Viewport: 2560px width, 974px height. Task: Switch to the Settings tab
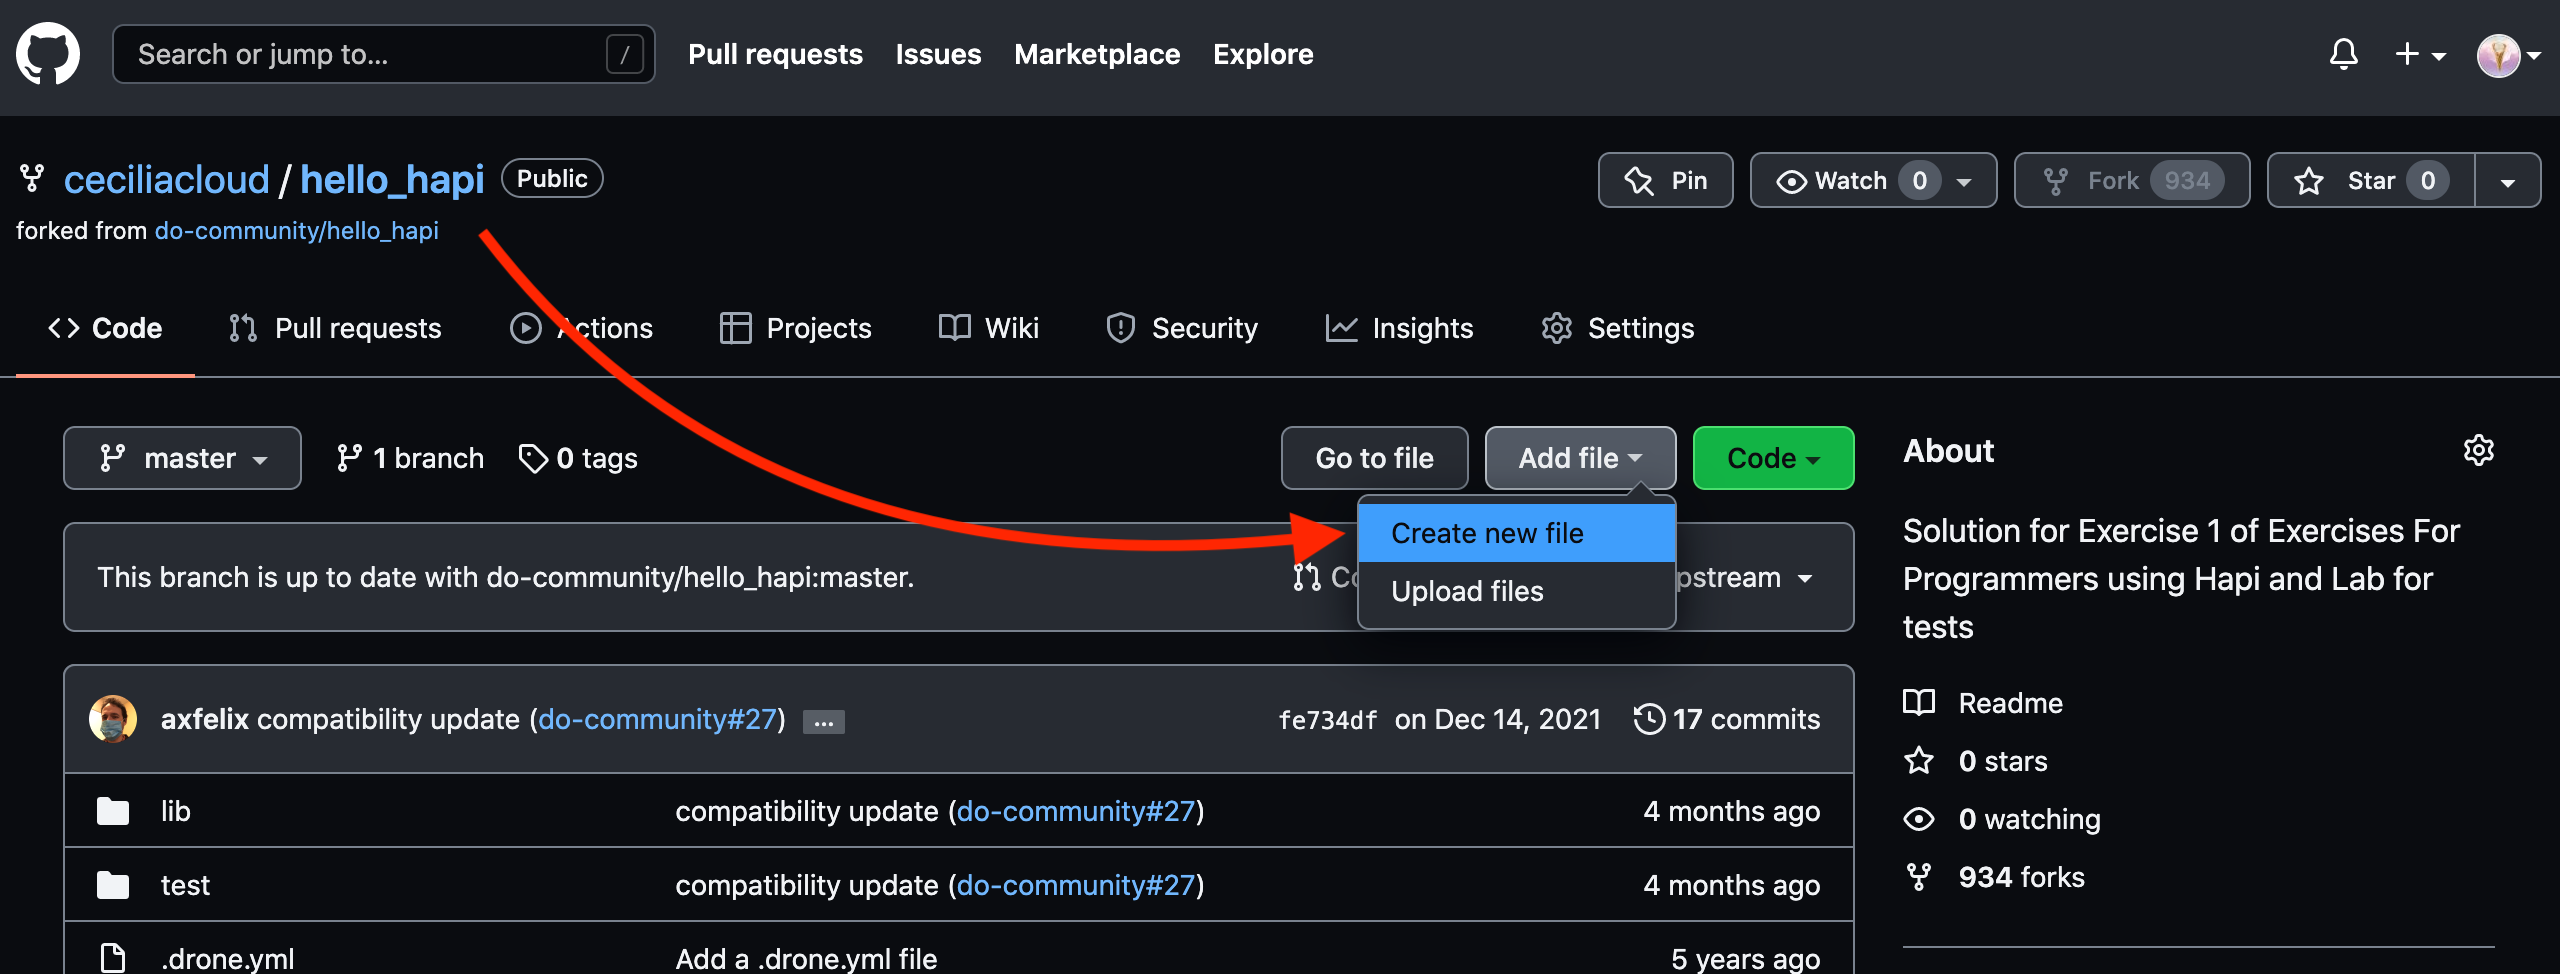click(x=1617, y=328)
